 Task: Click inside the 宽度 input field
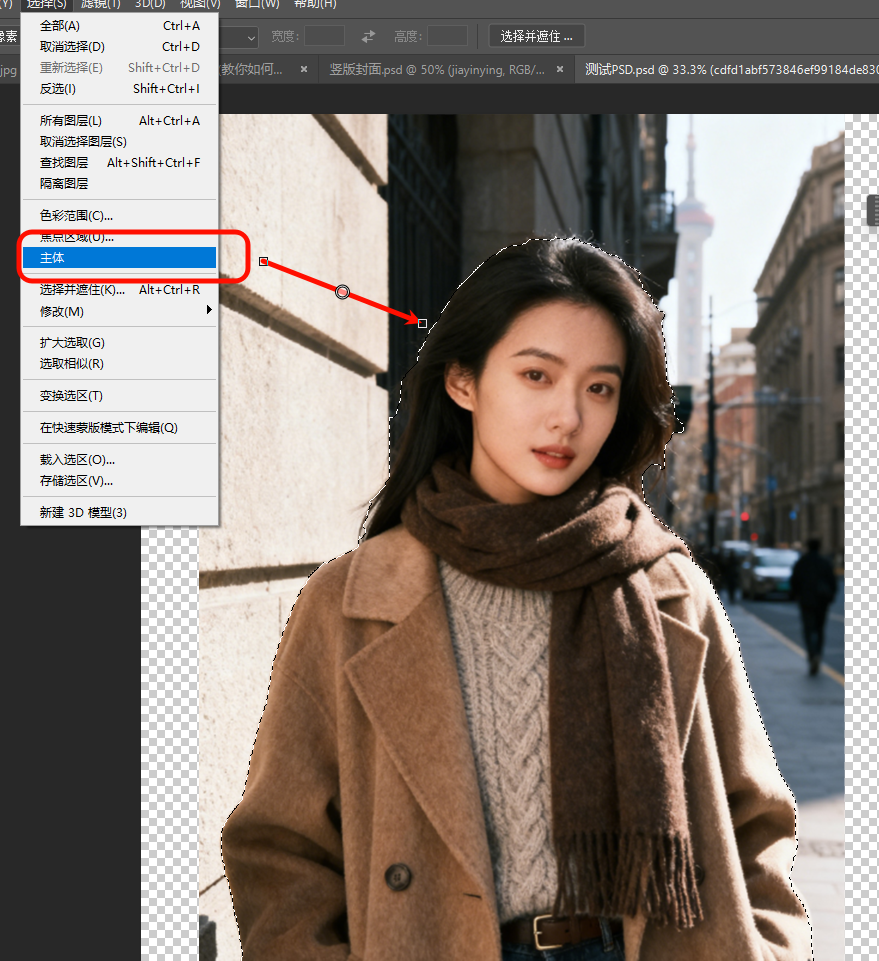[x=325, y=36]
